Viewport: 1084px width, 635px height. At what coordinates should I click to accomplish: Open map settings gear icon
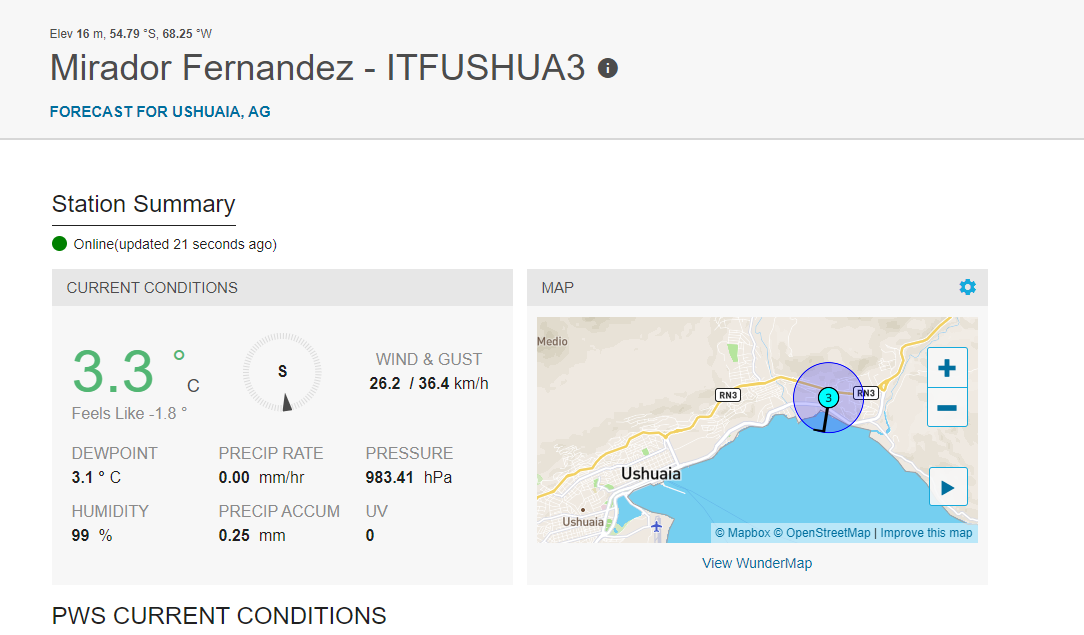click(x=967, y=287)
